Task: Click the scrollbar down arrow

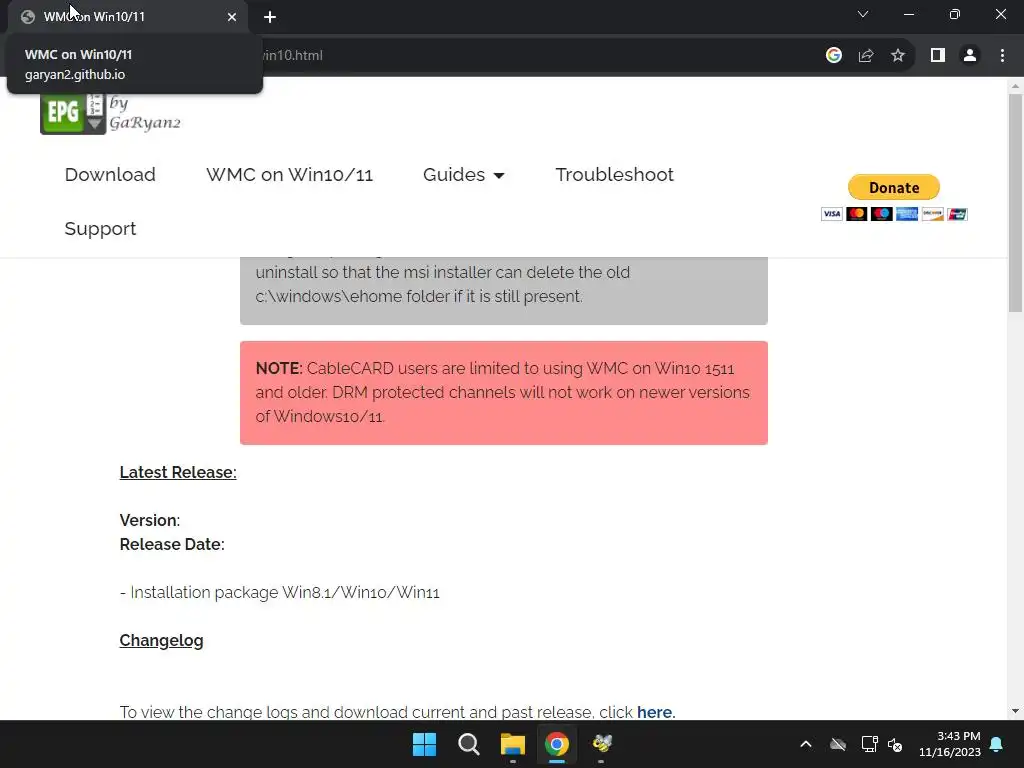Action: click(x=1015, y=711)
